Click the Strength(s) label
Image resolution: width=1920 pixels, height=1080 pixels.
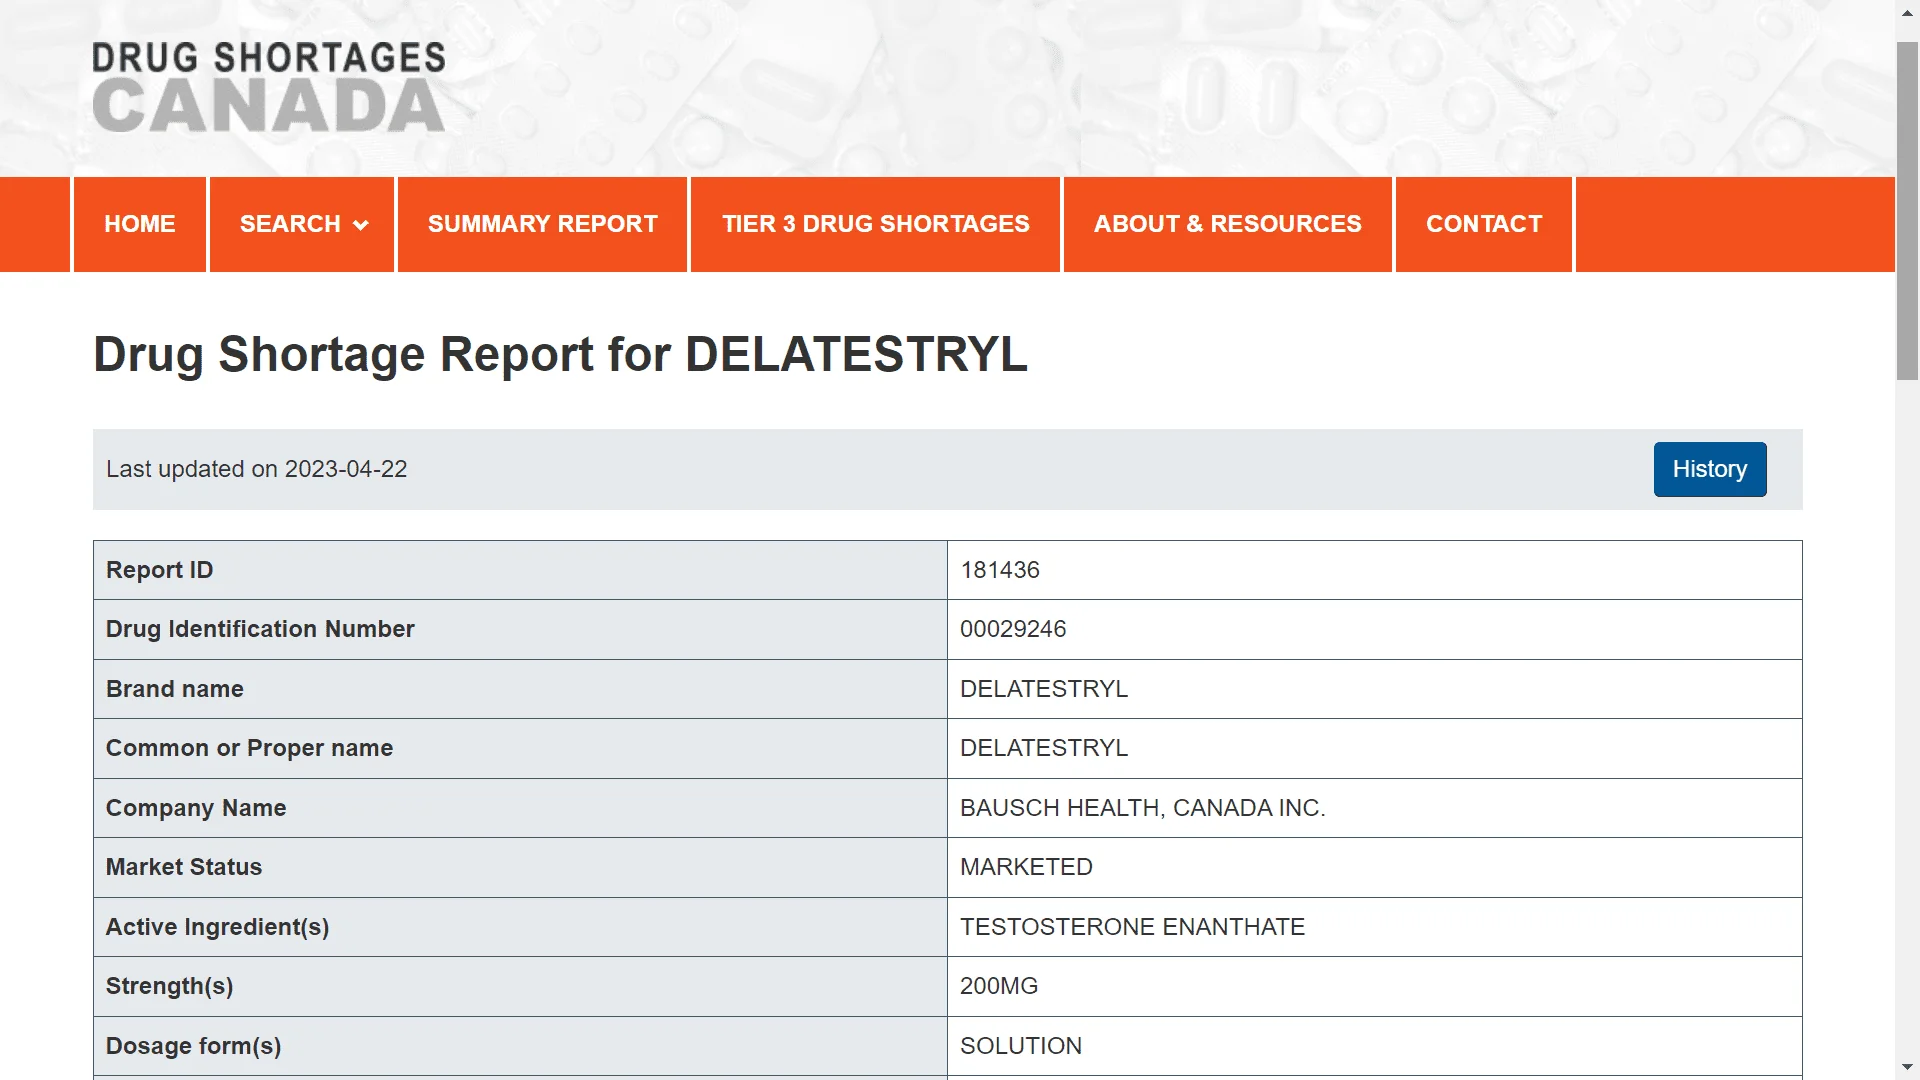click(x=170, y=986)
